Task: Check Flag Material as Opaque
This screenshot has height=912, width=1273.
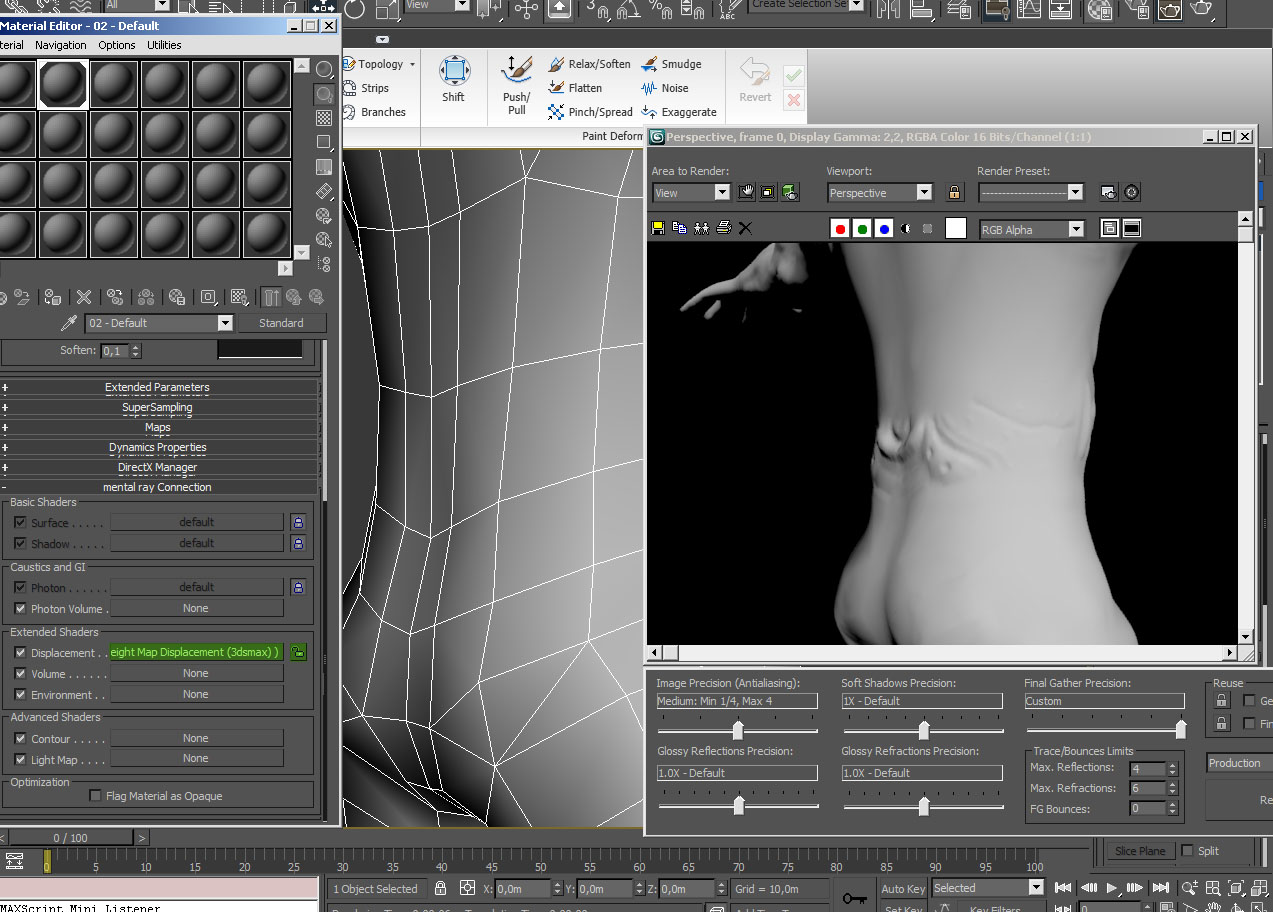Action: click(x=96, y=796)
